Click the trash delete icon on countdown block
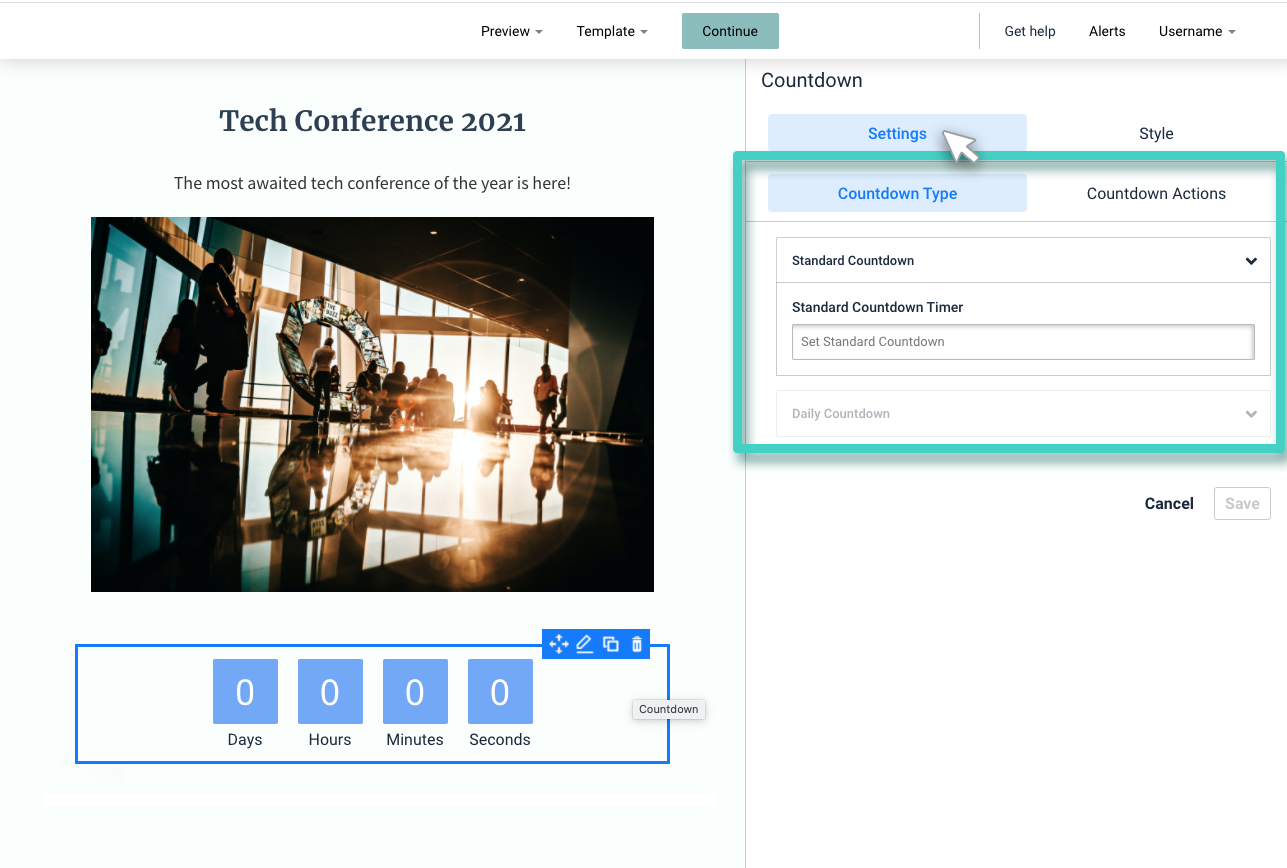 tap(637, 644)
